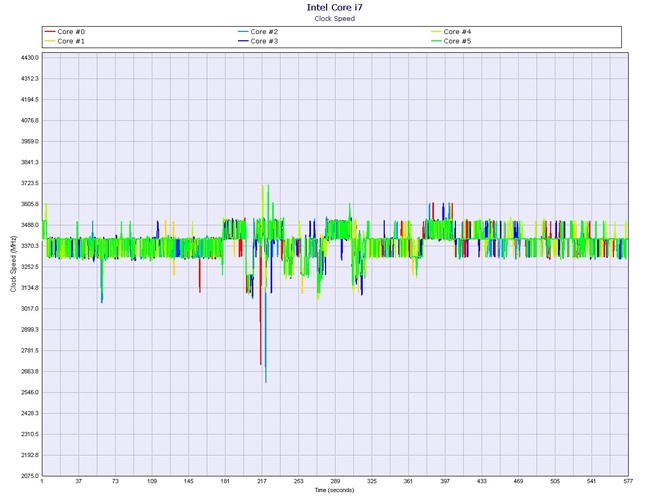This screenshot has height=502, width=670.
Task: Click the Core #2 legend entry
Action: click(x=258, y=32)
